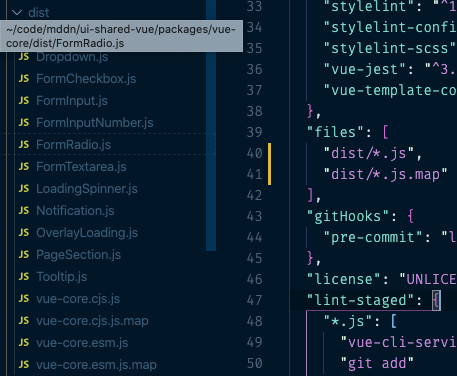Click the JS icon beside OverlayLoading.js
This screenshot has height=376, width=457.
click(24, 233)
